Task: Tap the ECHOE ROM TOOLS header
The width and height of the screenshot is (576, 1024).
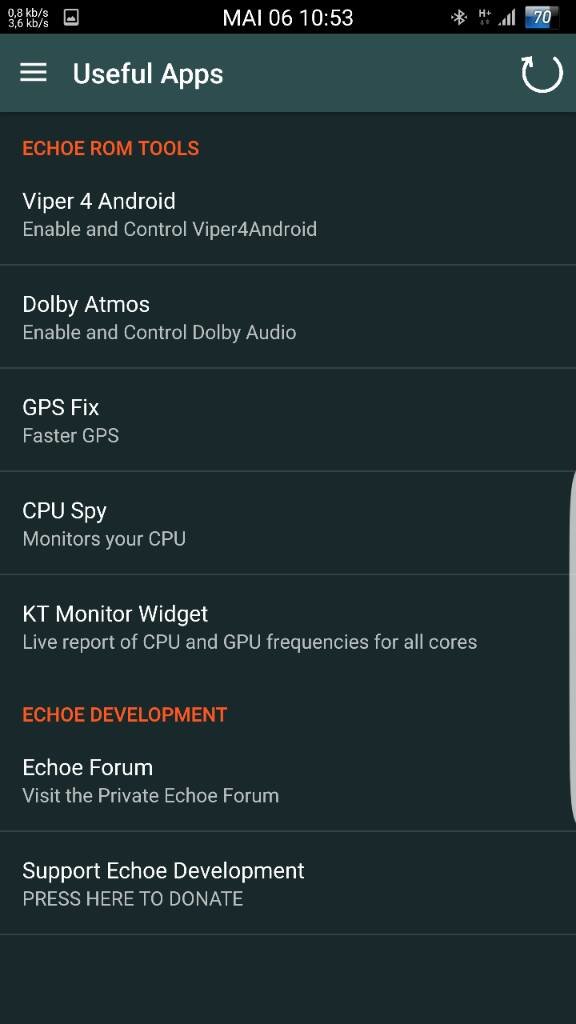Action: point(110,148)
